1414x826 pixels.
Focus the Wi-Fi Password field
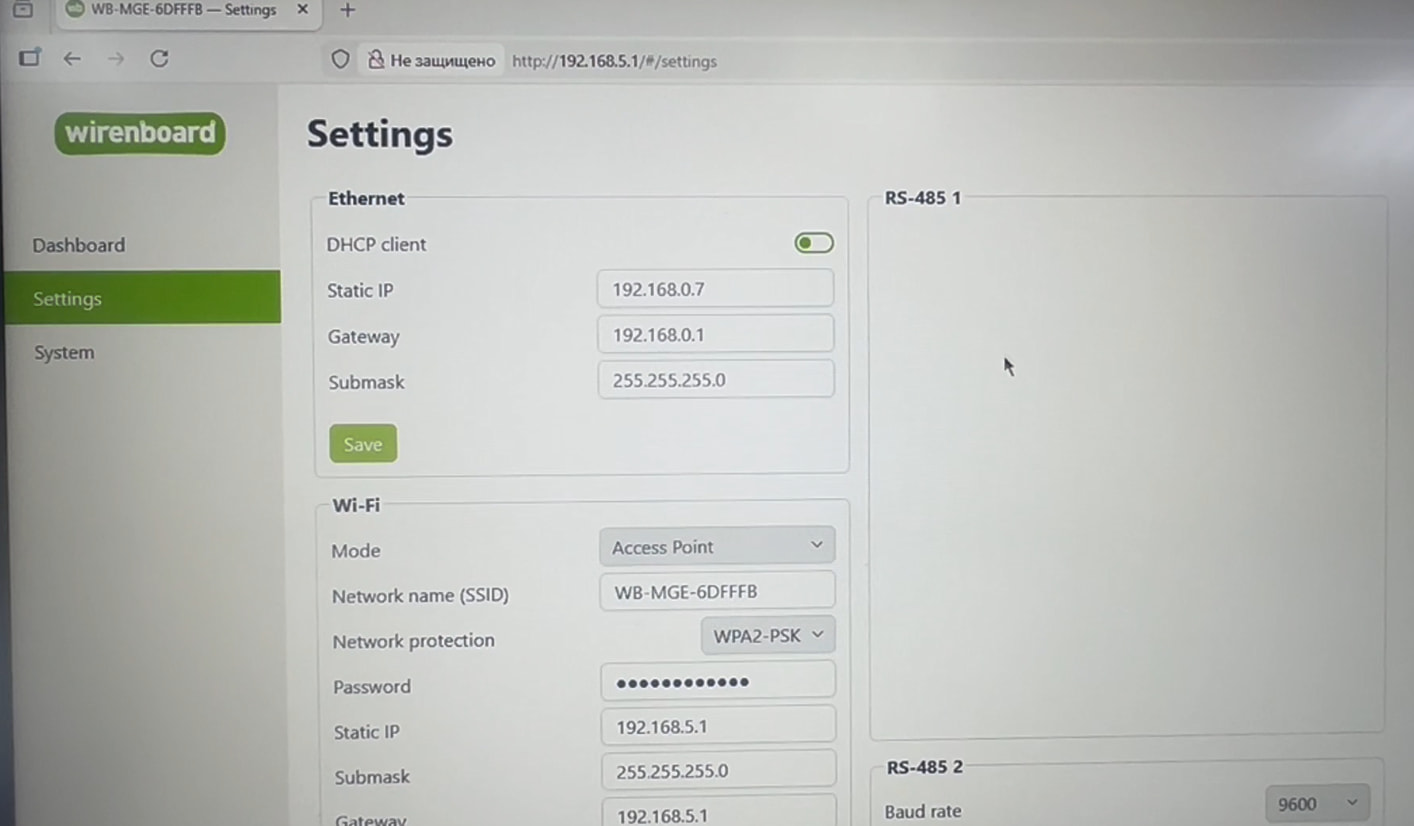tap(717, 682)
